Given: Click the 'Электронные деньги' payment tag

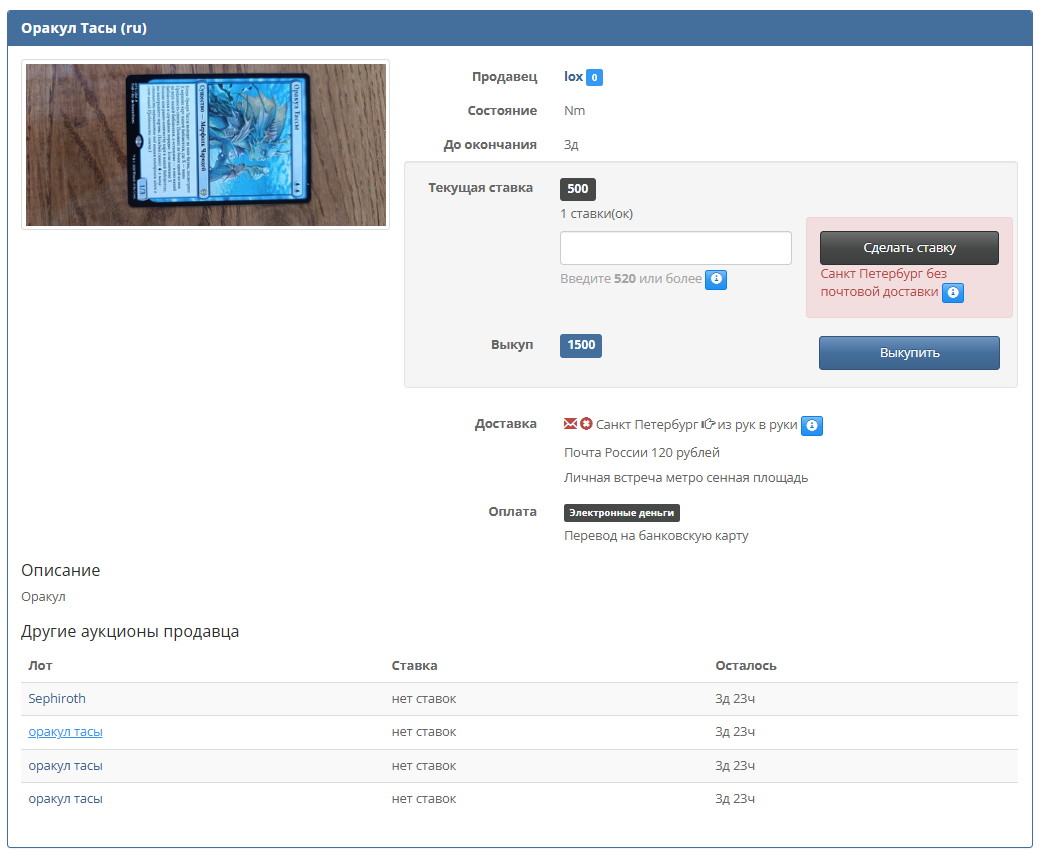Looking at the screenshot, I should tap(621, 513).
